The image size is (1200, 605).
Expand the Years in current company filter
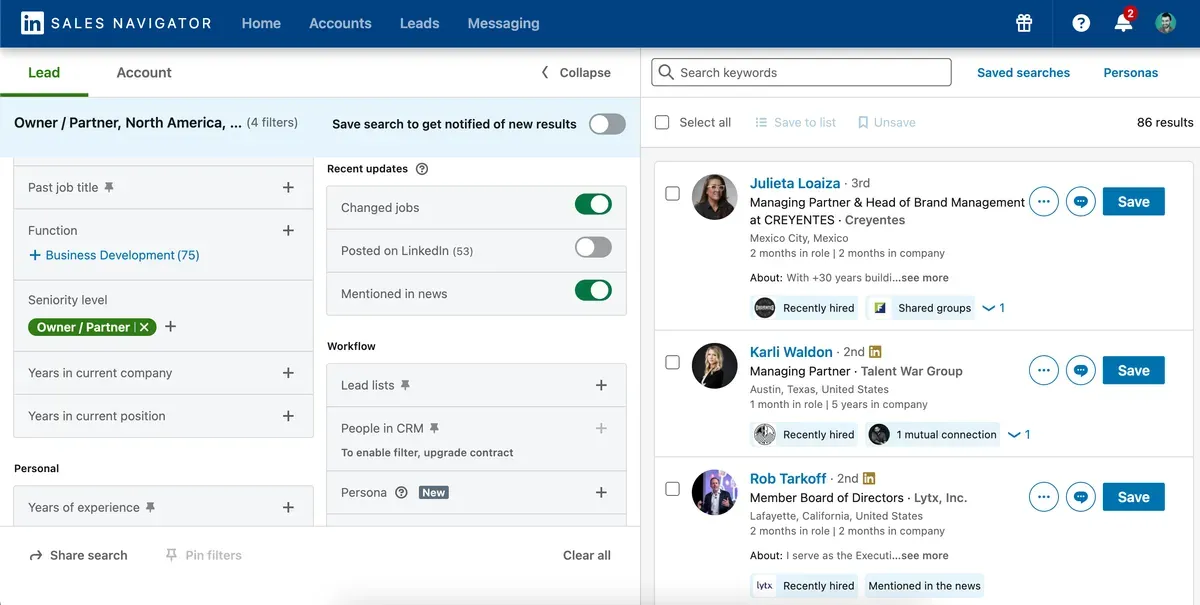(288, 372)
